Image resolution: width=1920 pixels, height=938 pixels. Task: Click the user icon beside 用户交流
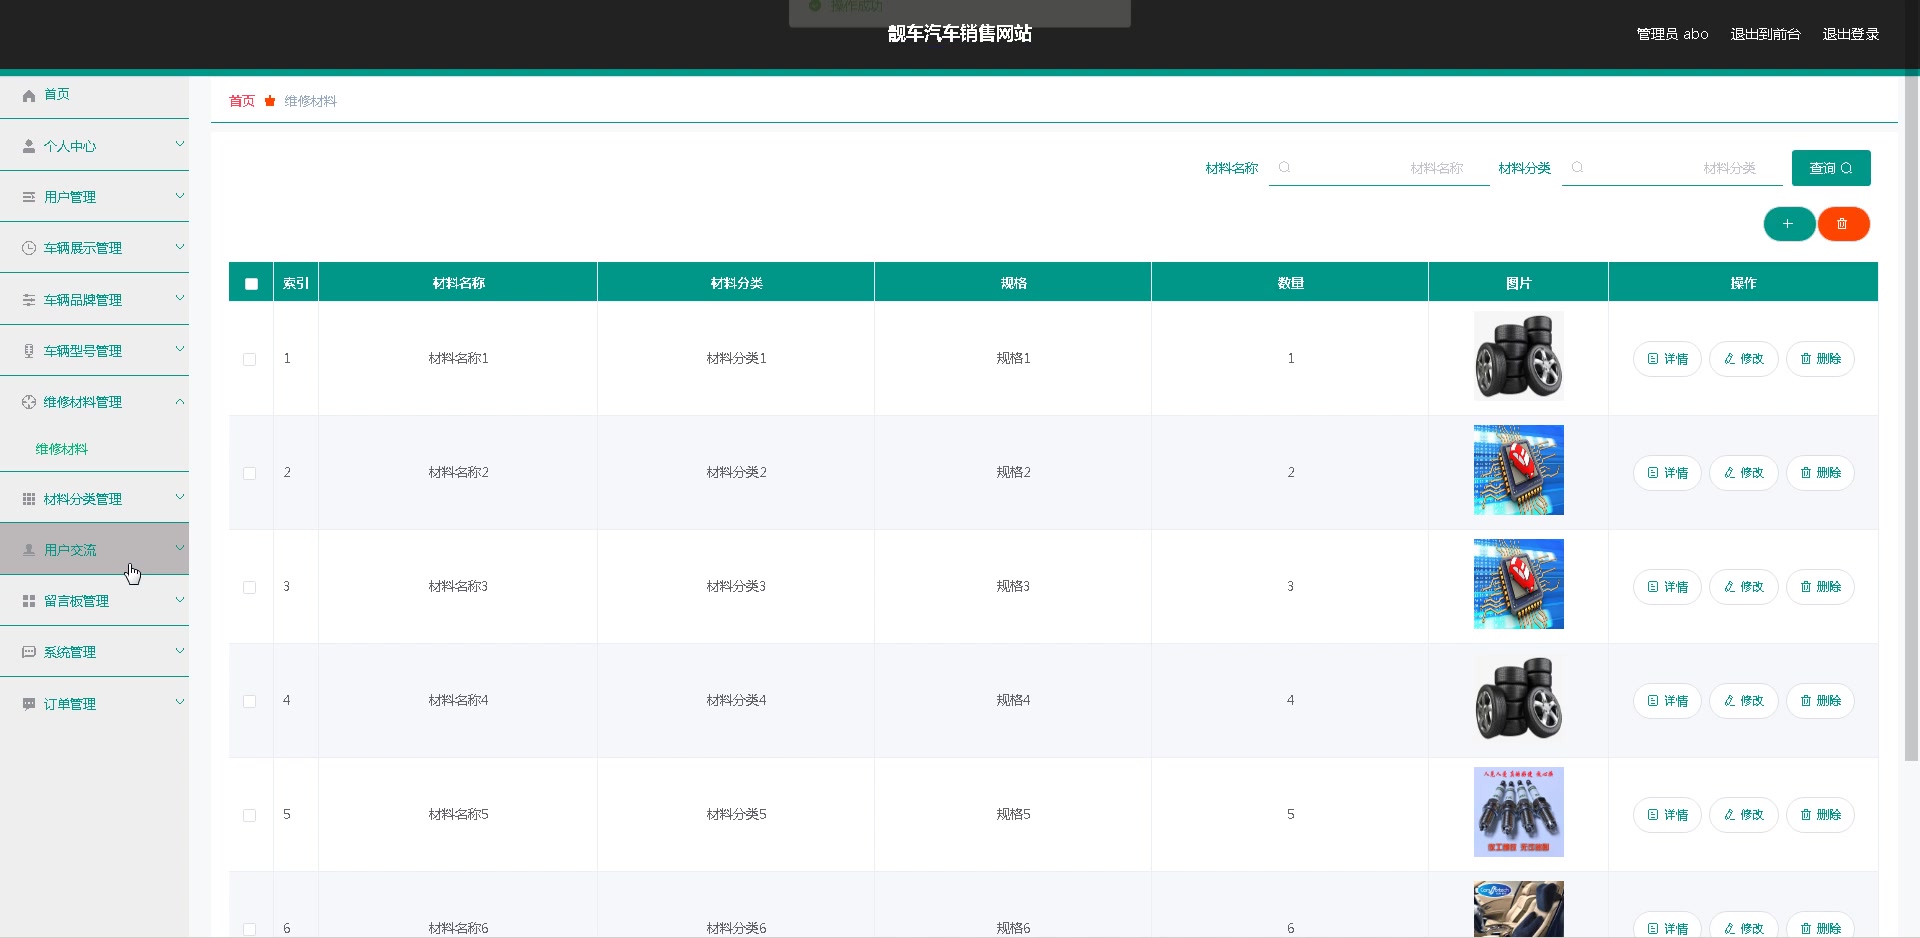(x=29, y=550)
